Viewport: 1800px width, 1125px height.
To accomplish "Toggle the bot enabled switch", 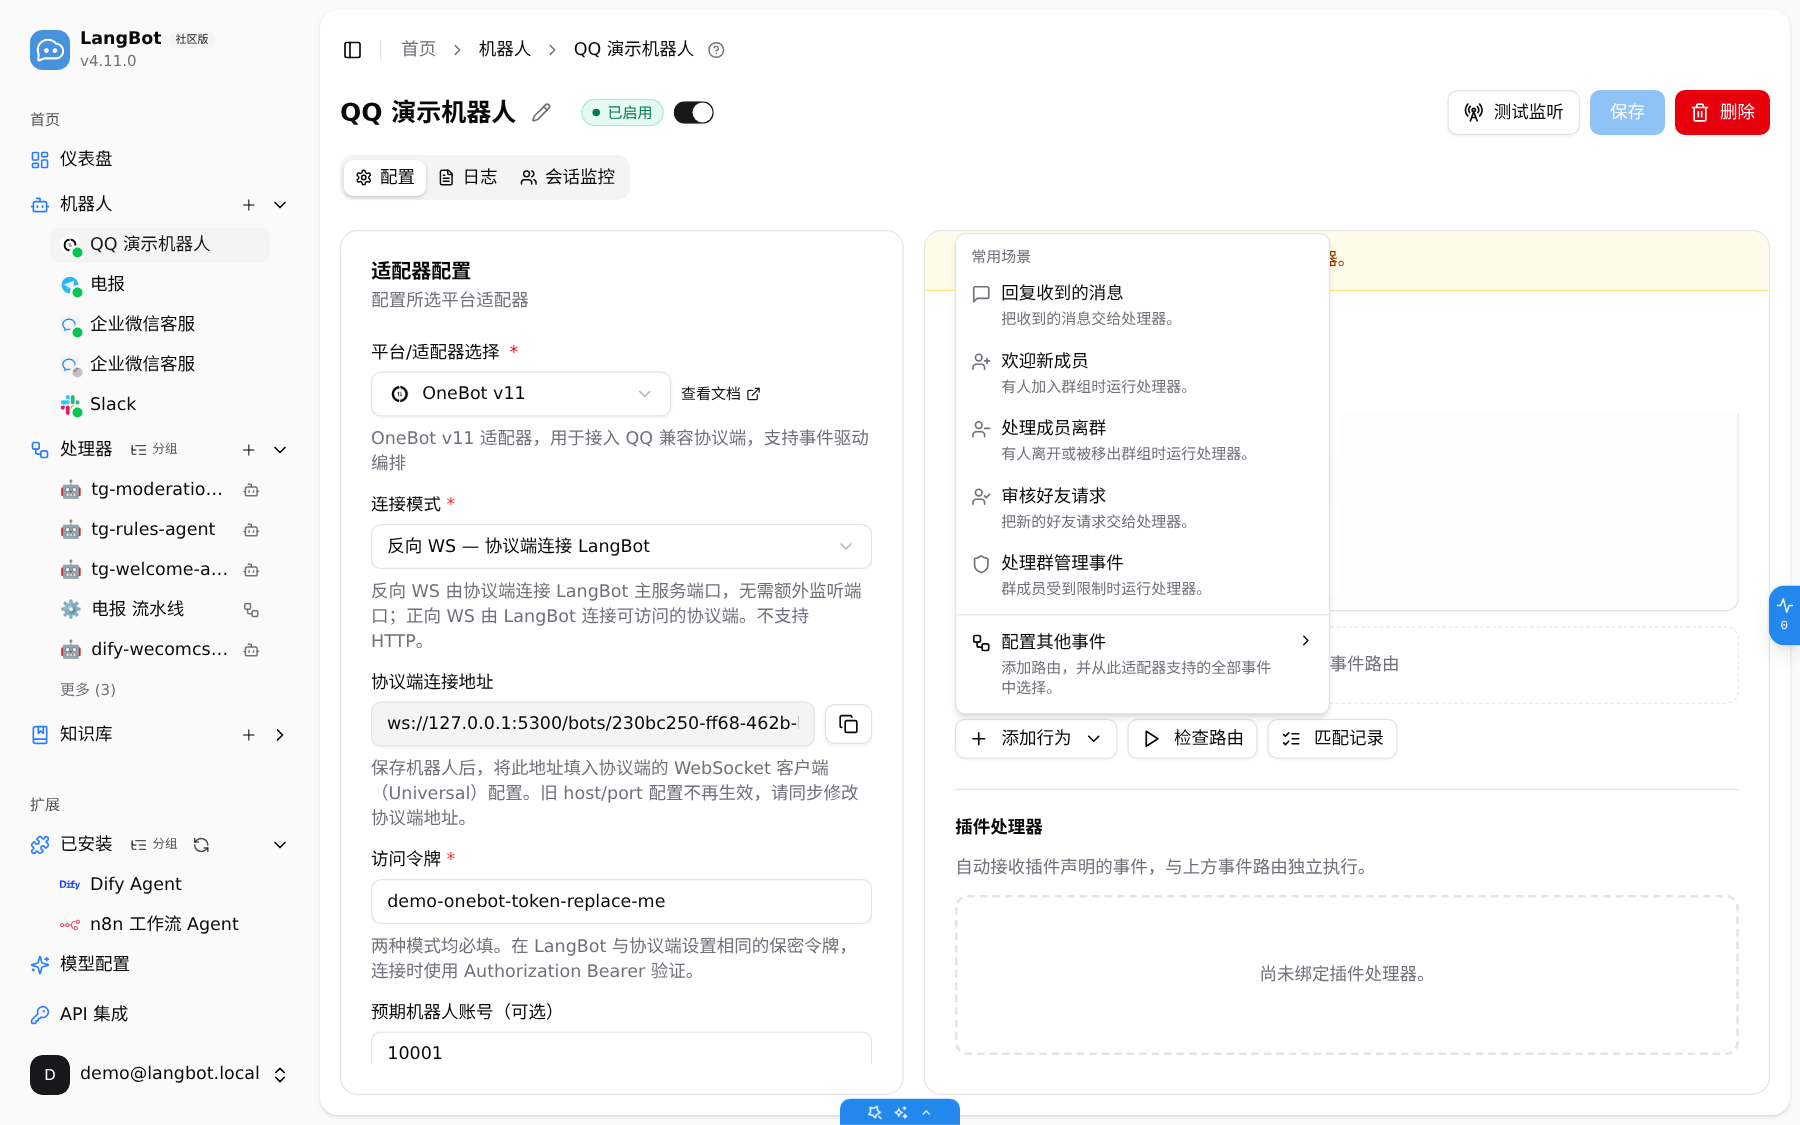I will tap(693, 113).
